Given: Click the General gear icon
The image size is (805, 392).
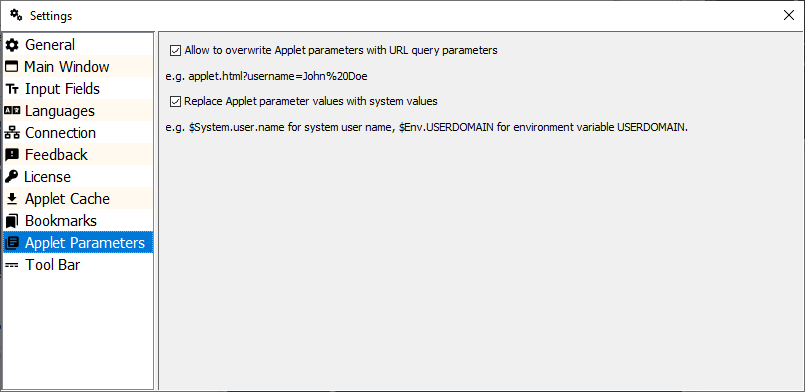Looking at the screenshot, I should (x=12, y=45).
